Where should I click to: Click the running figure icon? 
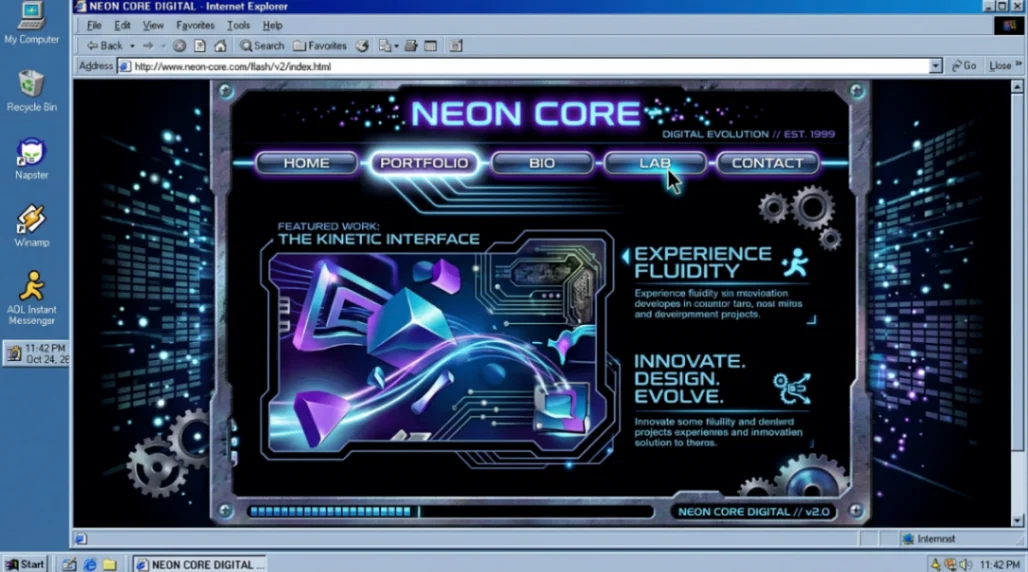pyautogui.click(x=795, y=262)
